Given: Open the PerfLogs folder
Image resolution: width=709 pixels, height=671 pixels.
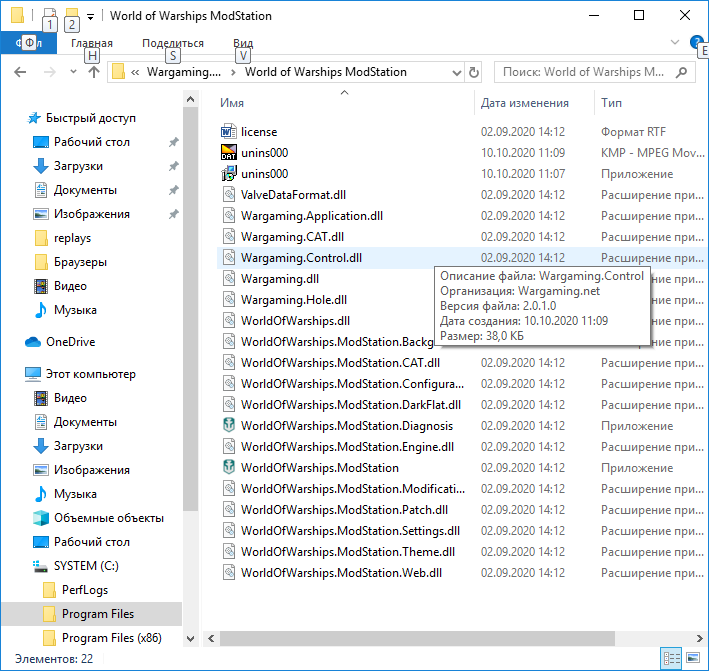Looking at the screenshot, I should coord(85,590).
